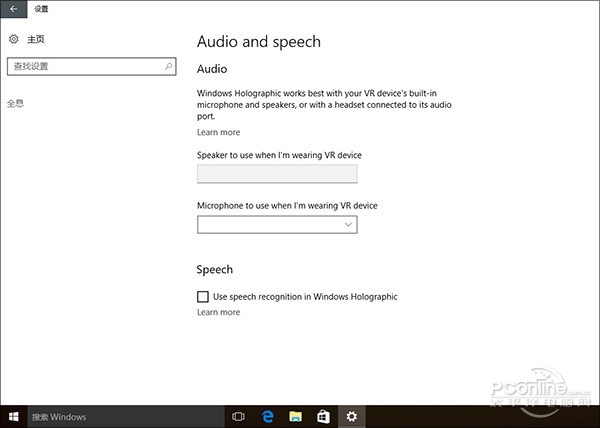
Task: Click the Audio and speech heading
Action: click(259, 42)
